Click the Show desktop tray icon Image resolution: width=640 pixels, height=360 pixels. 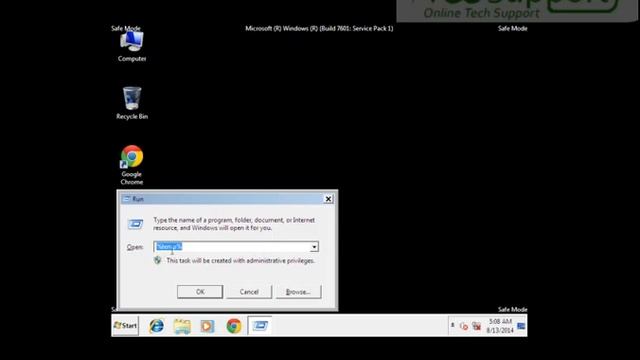521,326
